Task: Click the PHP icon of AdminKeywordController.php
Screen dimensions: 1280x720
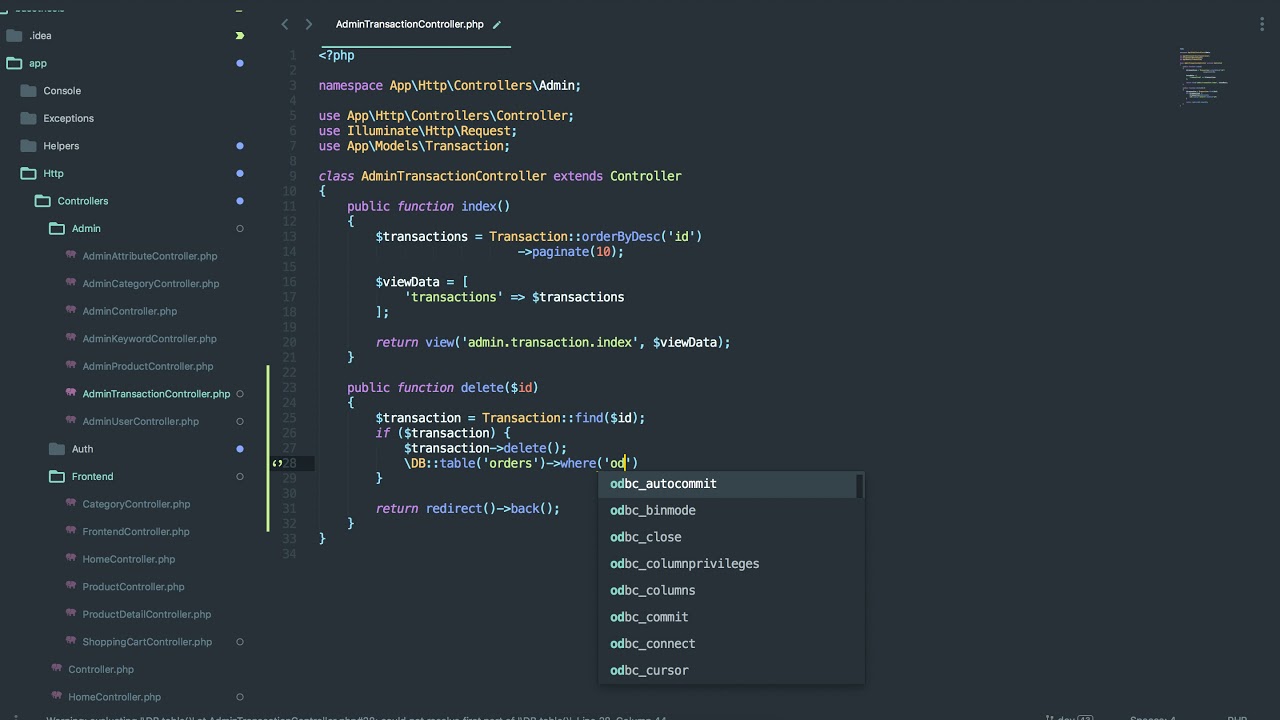Action: pos(71,338)
